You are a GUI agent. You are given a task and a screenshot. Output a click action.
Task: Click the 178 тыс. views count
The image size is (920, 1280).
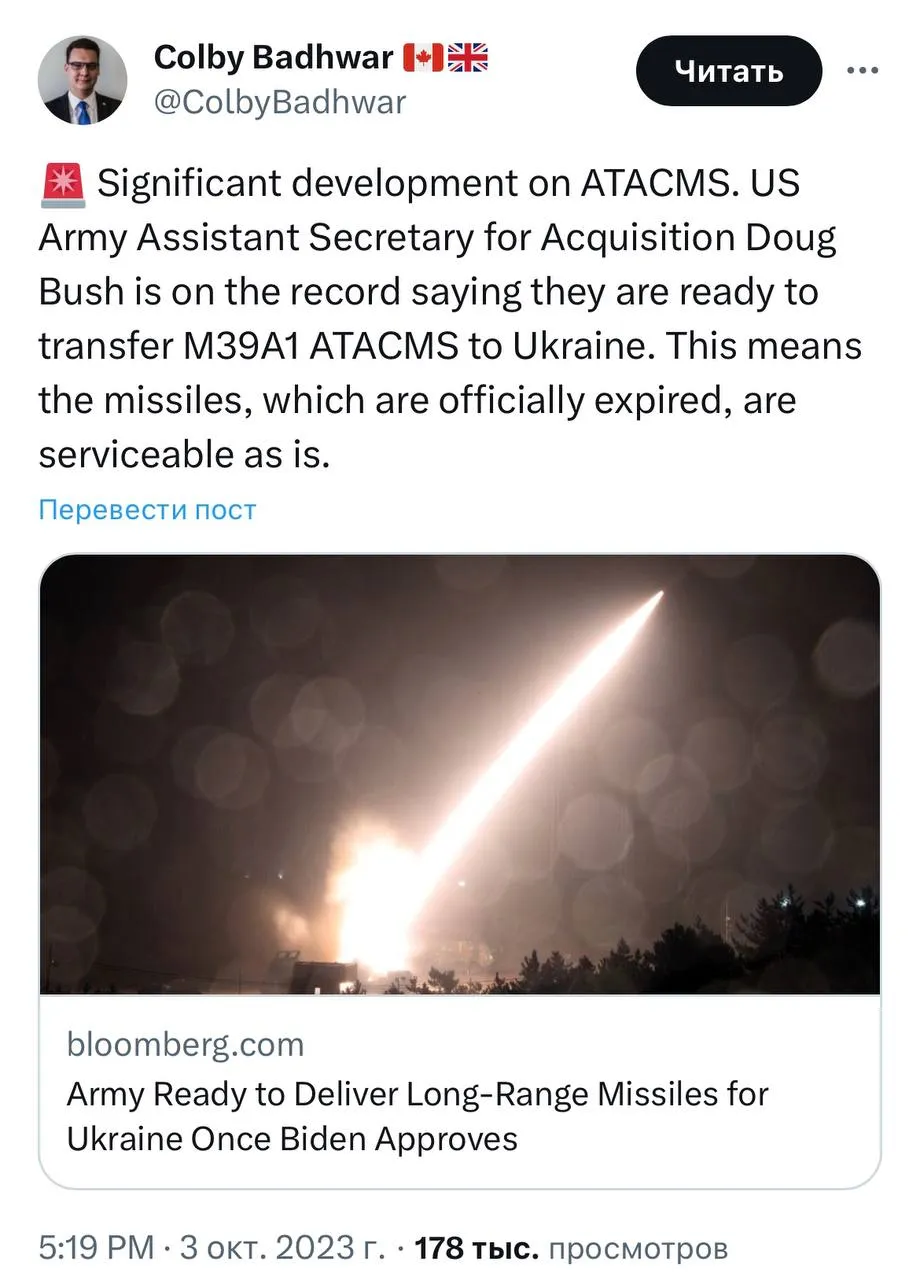[477, 1248]
